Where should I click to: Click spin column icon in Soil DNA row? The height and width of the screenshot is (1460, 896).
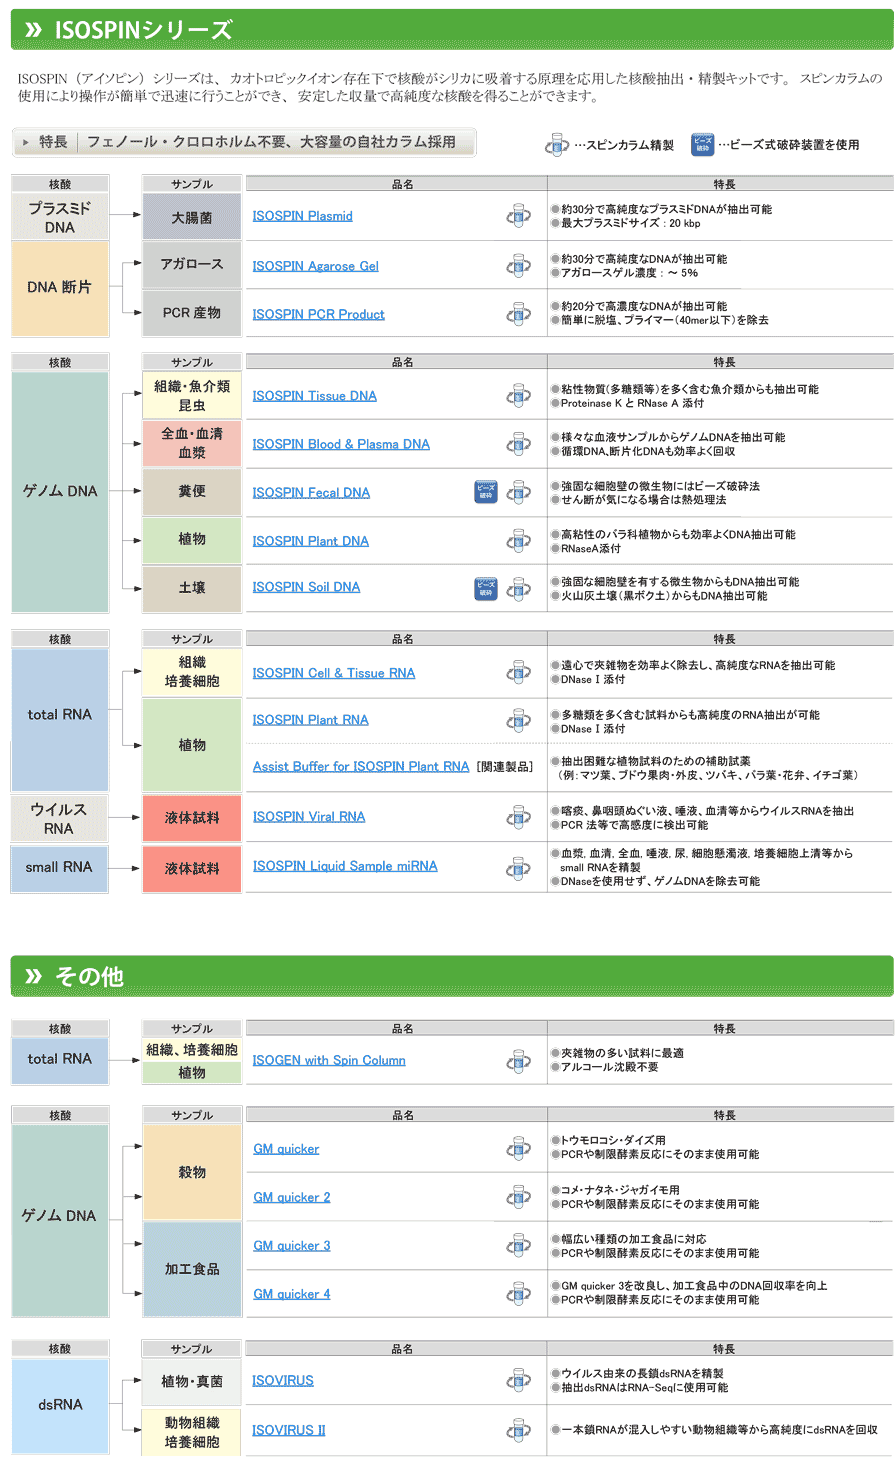[518, 588]
